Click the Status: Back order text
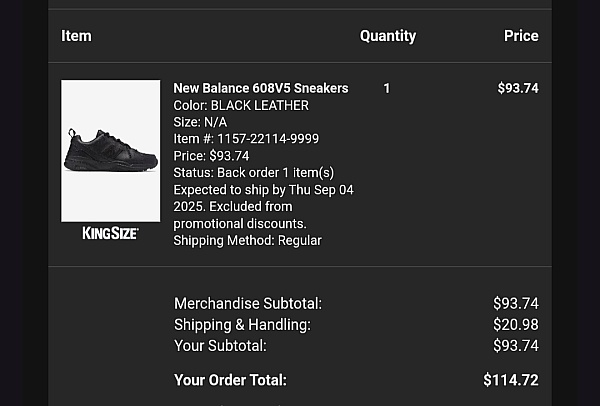Viewport: 600px width, 406px height. click(x=253, y=173)
